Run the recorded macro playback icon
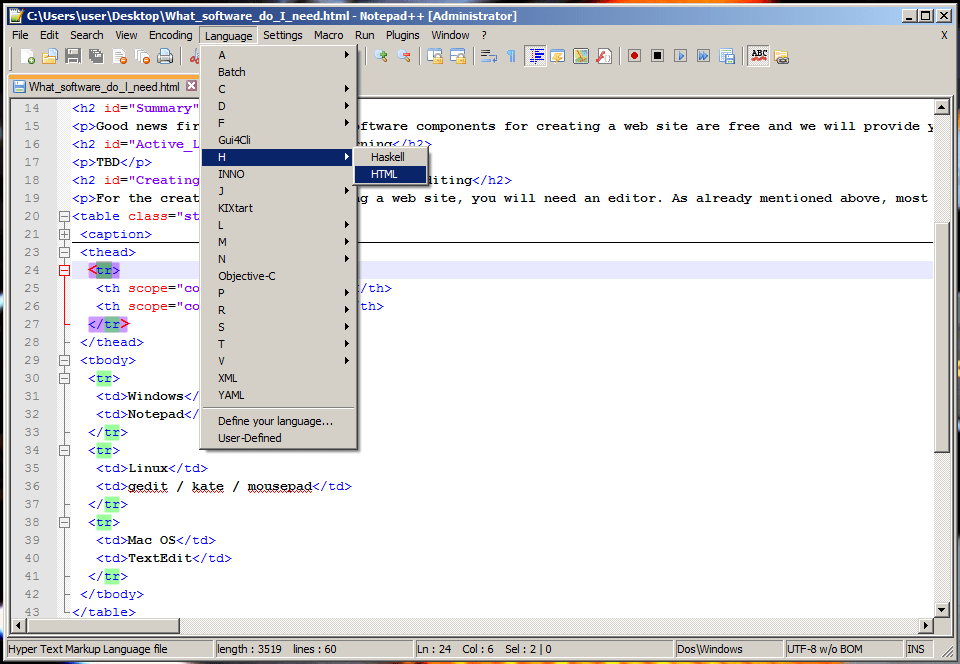 681,56
